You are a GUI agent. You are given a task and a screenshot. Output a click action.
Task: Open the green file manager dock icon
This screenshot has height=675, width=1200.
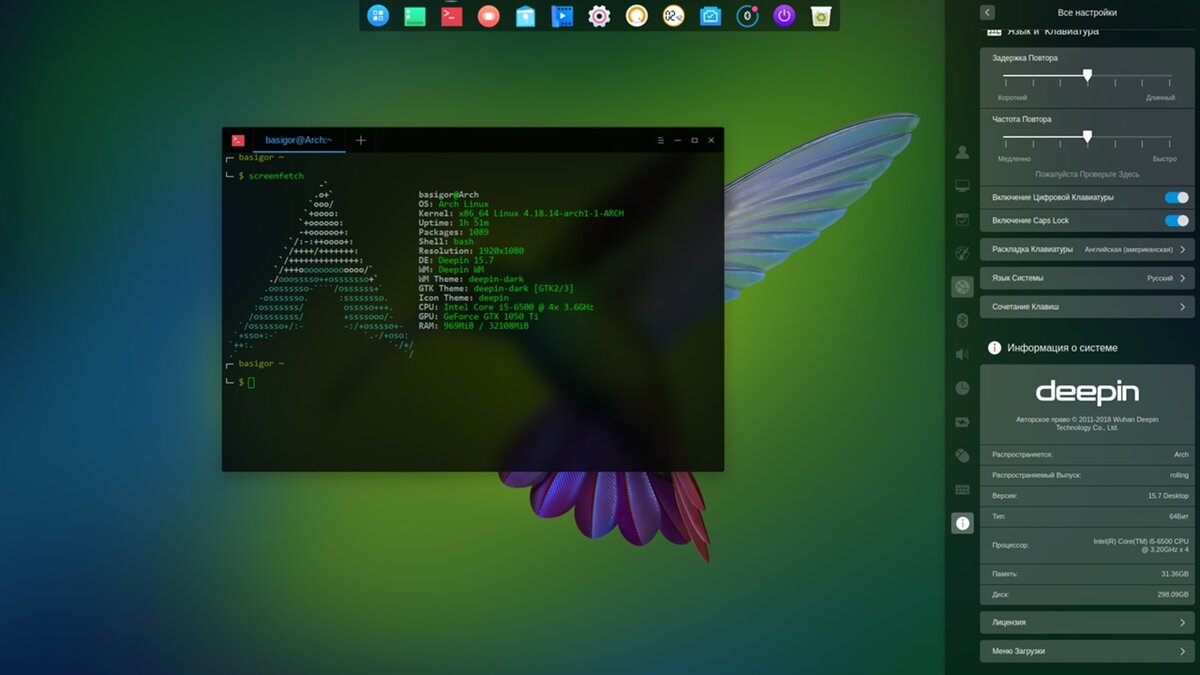click(415, 15)
